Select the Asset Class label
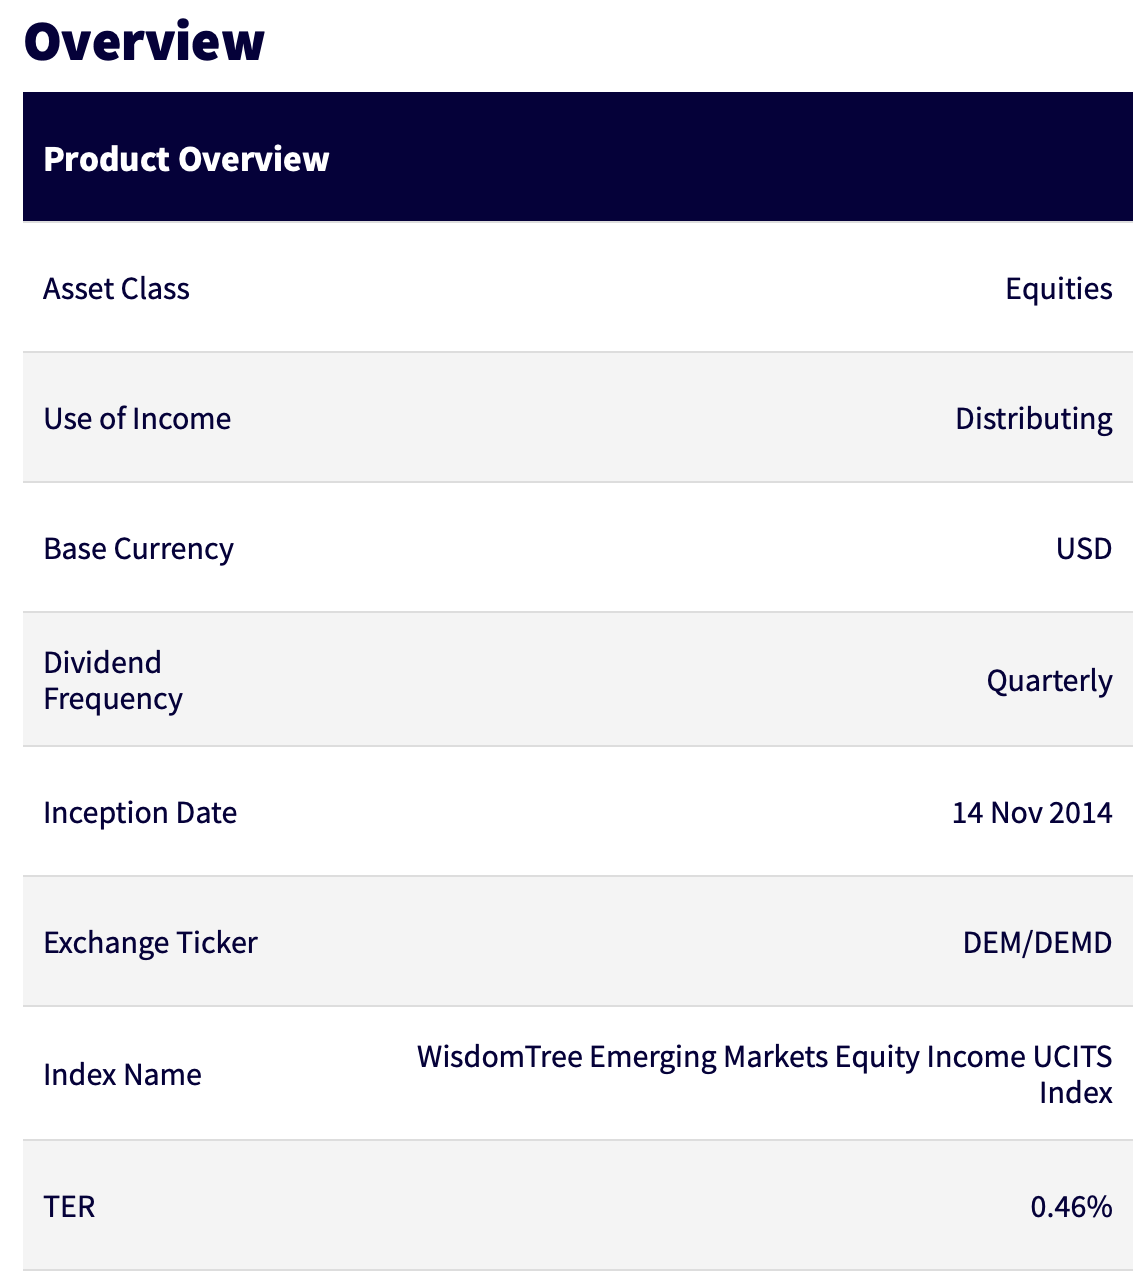 pyautogui.click(x=116, y=289)
